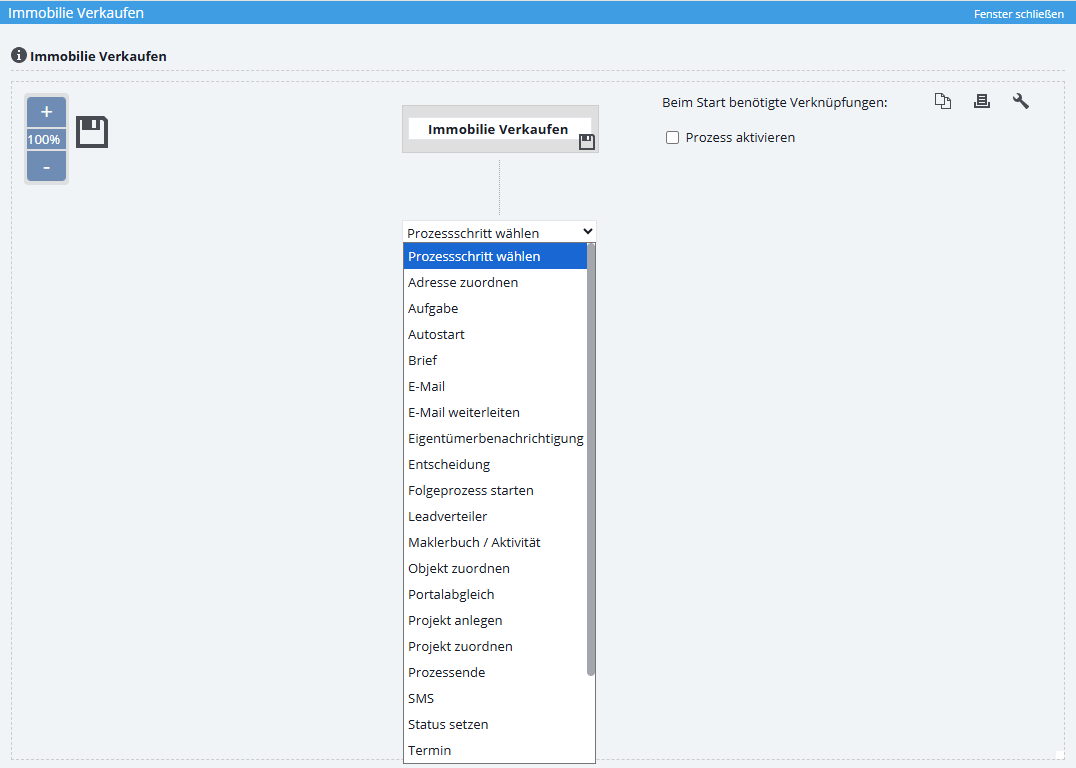The width and height of the screenshot is (1076, 768).
Task: Click the info icon beside Immobilie Verkaufen
Action: point(18,55)
